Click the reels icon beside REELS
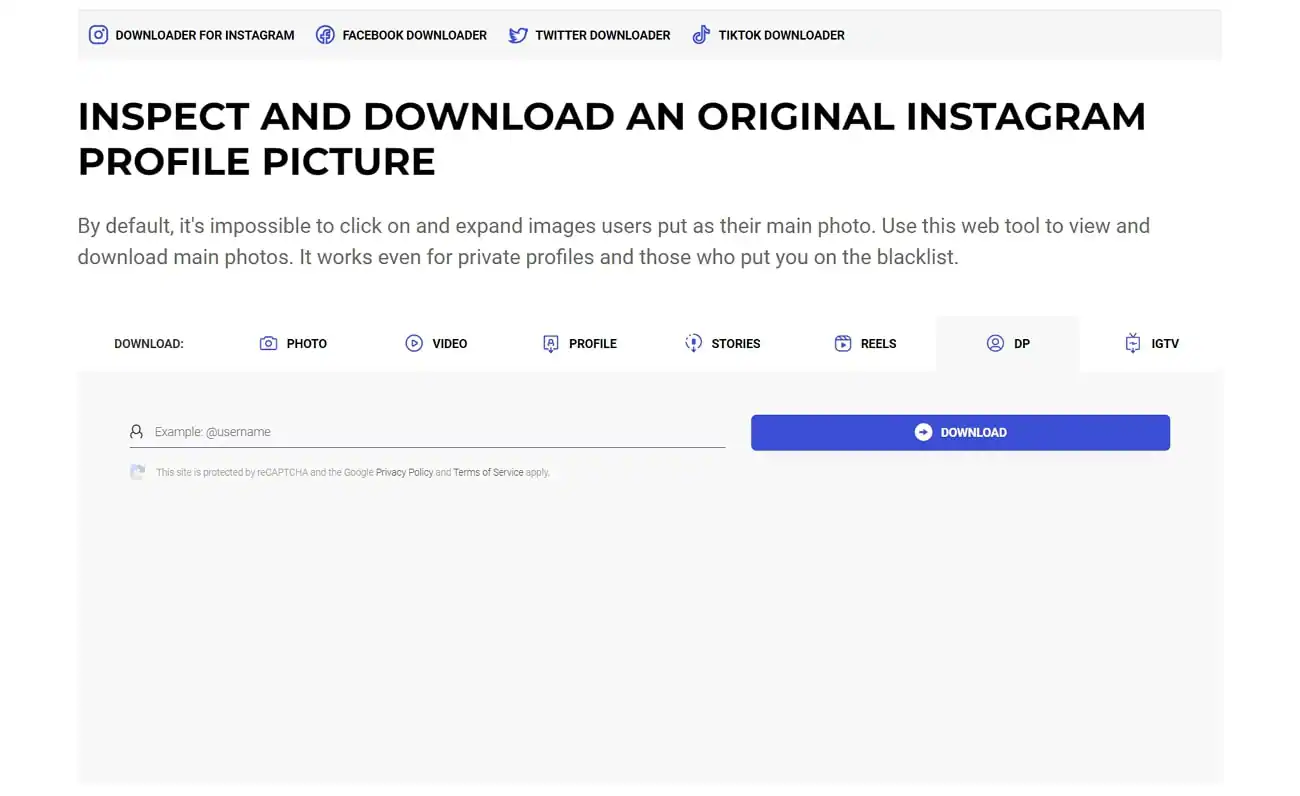This screenshot has height=796, width=1300. [842, 343]
